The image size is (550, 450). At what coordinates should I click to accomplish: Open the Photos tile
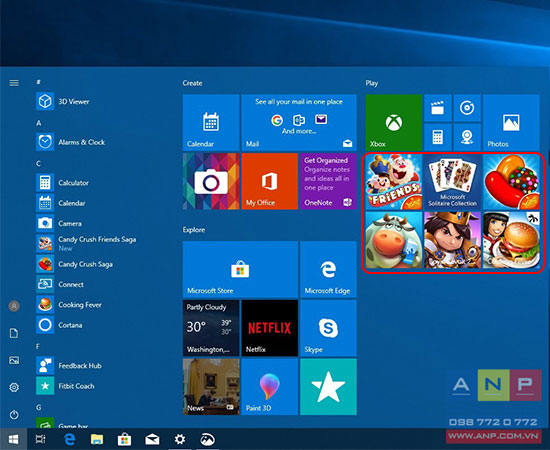[511, 122]
